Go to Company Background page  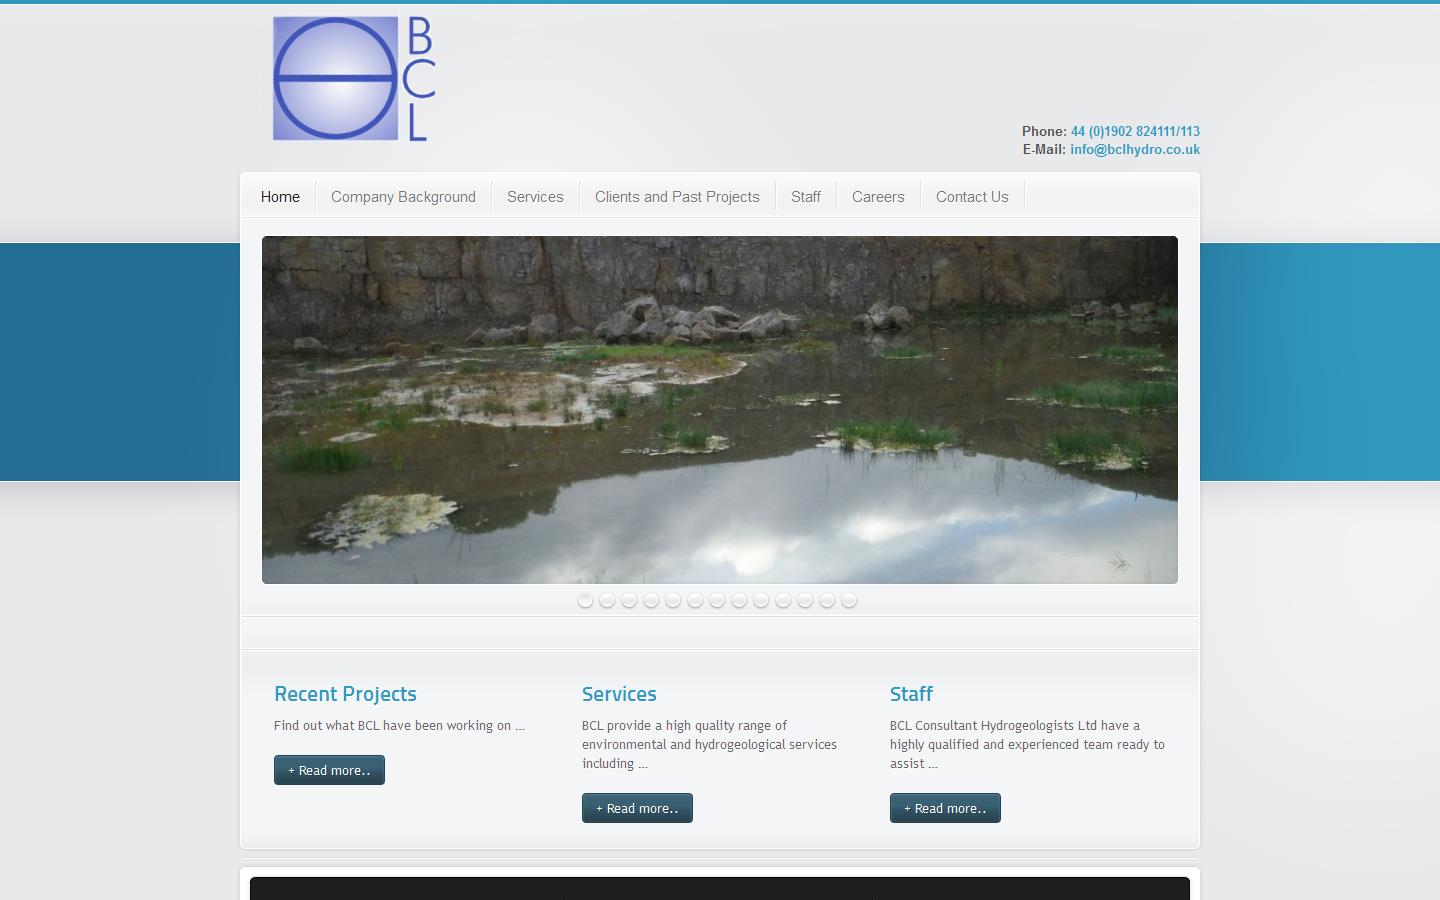point(403,197)
